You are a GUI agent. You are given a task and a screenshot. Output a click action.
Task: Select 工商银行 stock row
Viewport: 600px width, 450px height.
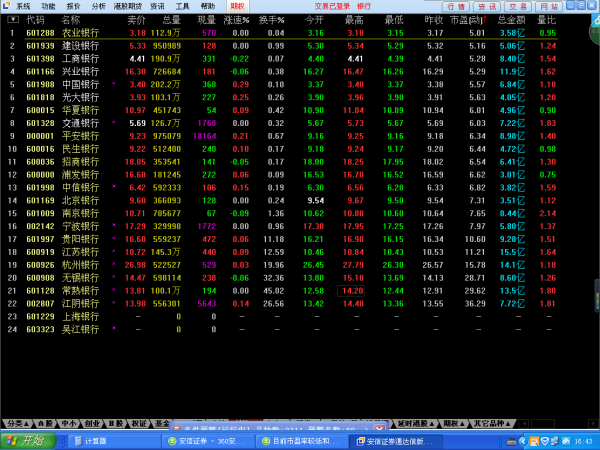pos(279,59)
